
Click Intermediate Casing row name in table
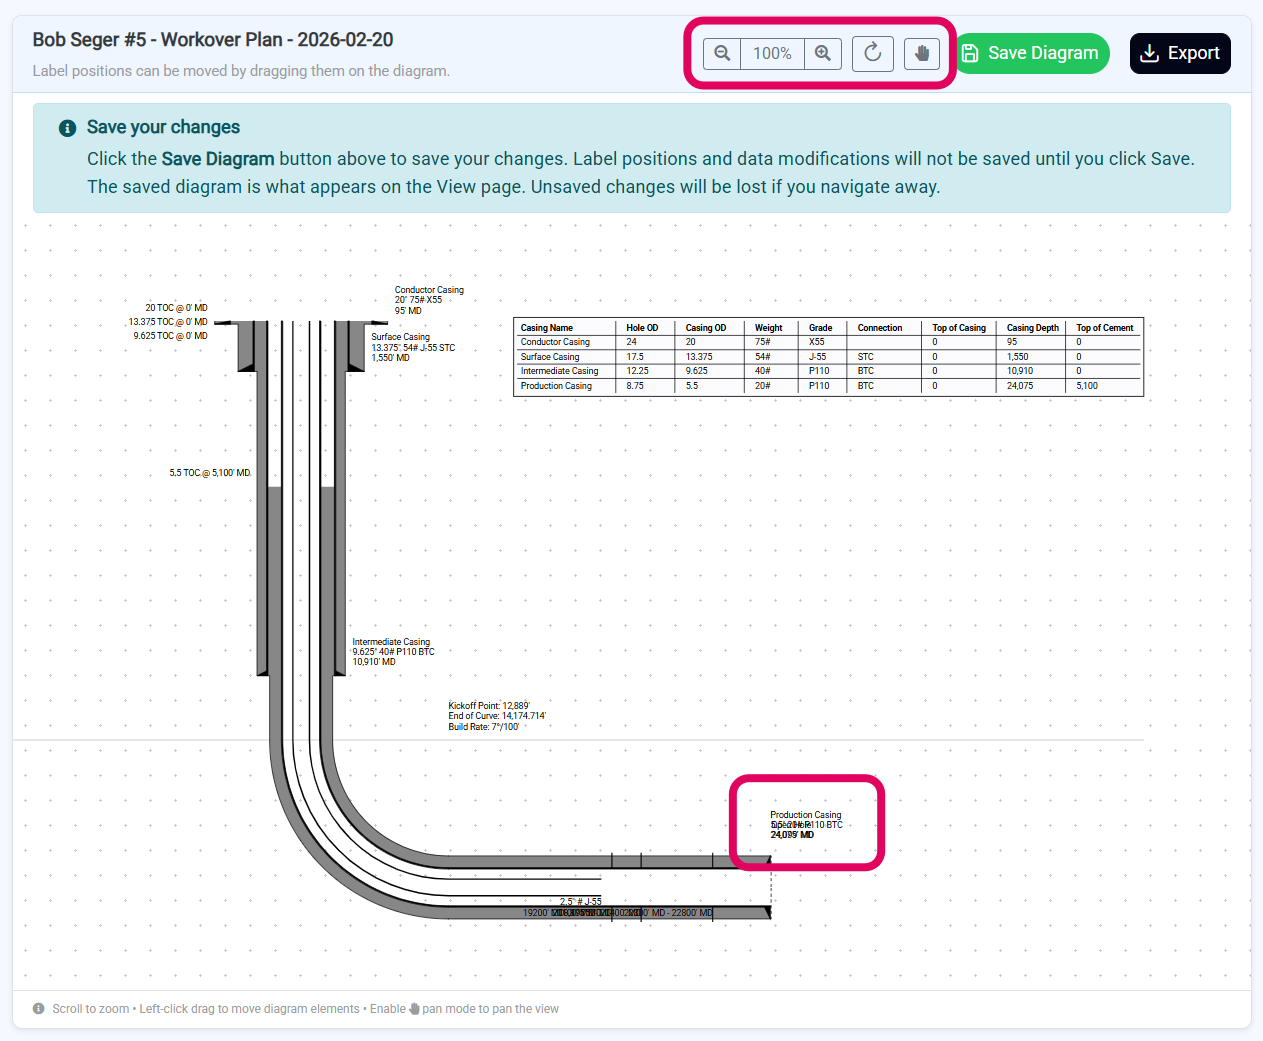pyautogui.click(x=559, y=371)
